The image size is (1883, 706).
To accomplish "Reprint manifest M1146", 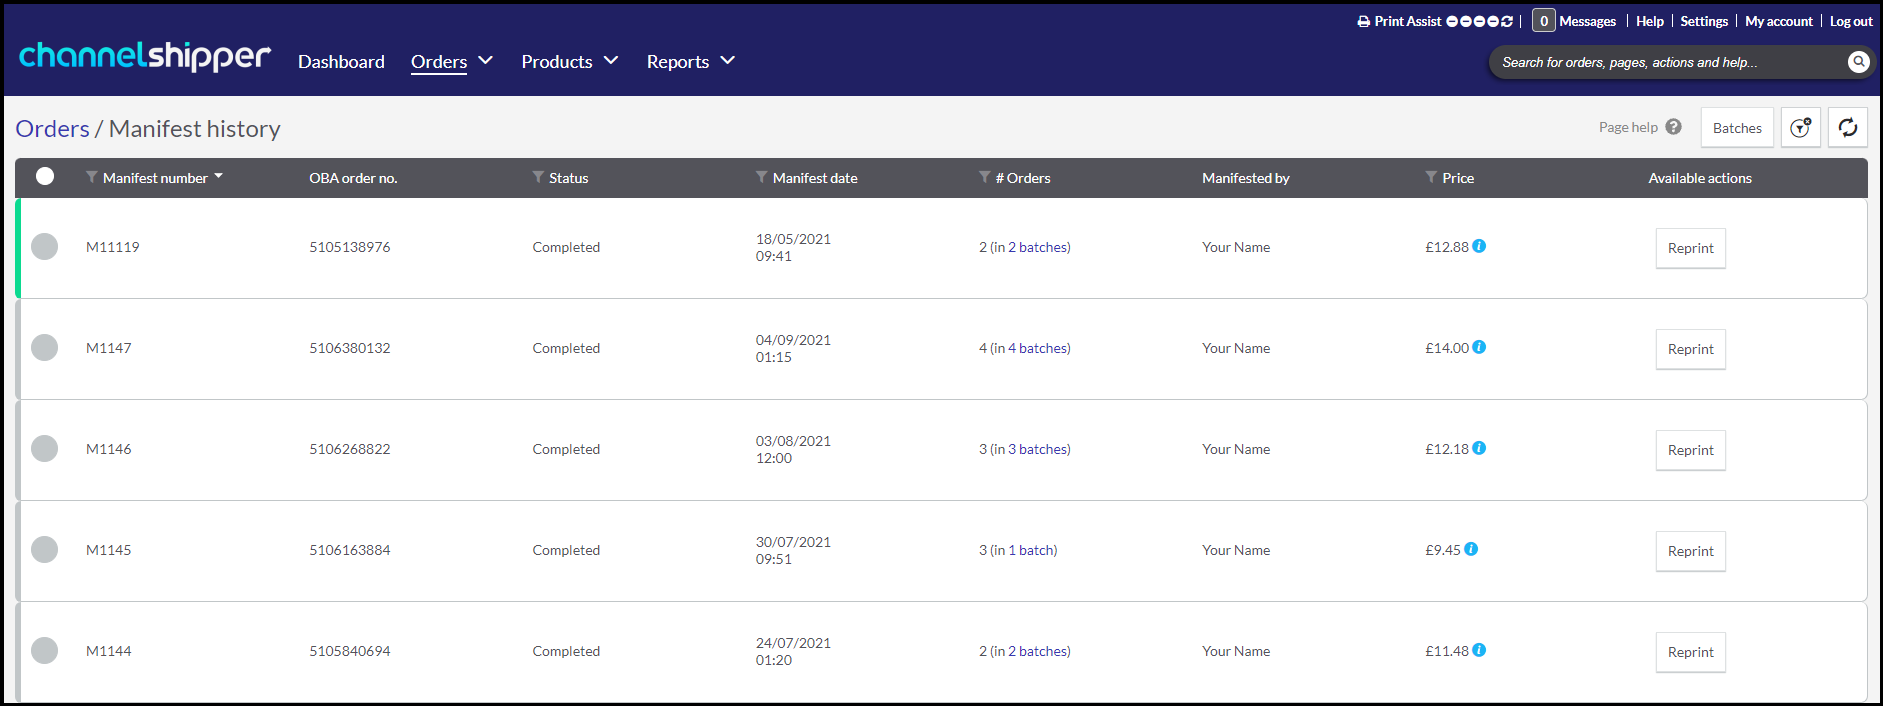I will coord(1690,450).
